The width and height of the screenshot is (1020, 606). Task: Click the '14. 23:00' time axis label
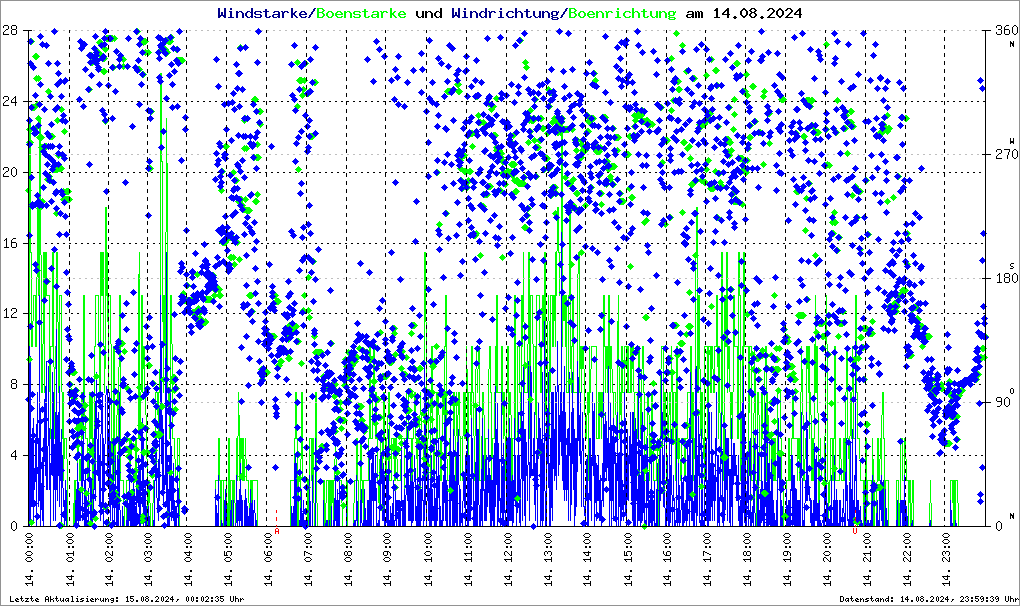(946, 560)
